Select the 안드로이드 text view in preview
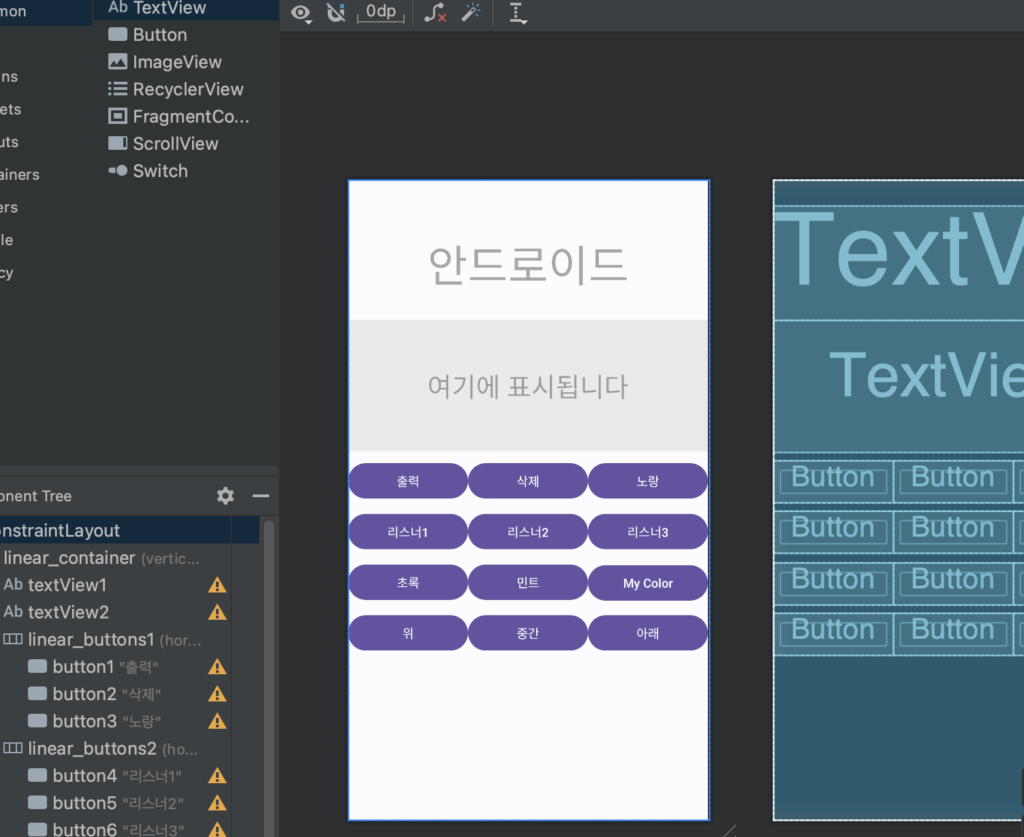This screenshot has width=1024, height=837. [x=528, y=264]
